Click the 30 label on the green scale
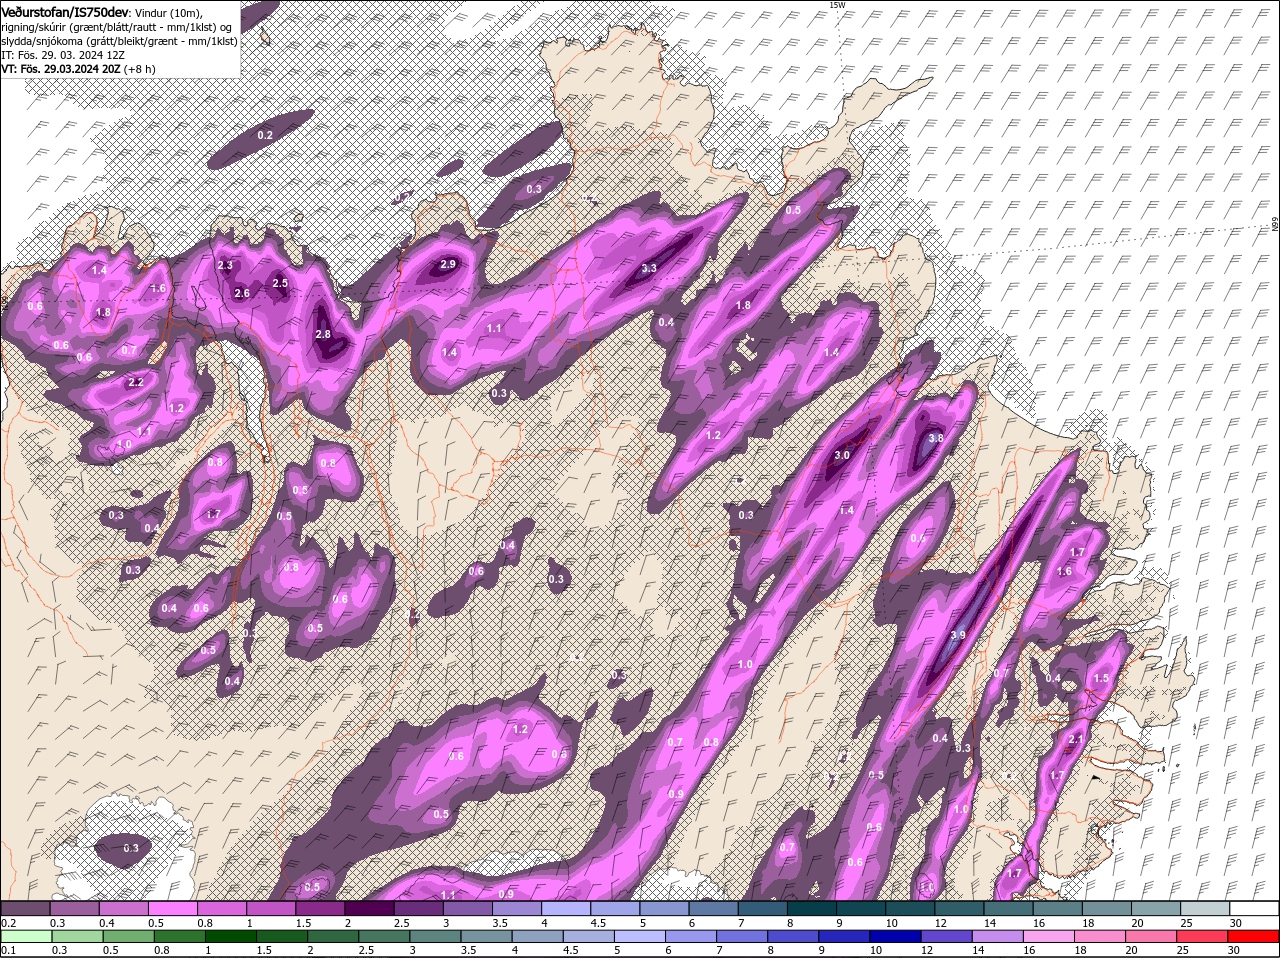Viewport: 1280px width, 958px height. pos(1234,950)
